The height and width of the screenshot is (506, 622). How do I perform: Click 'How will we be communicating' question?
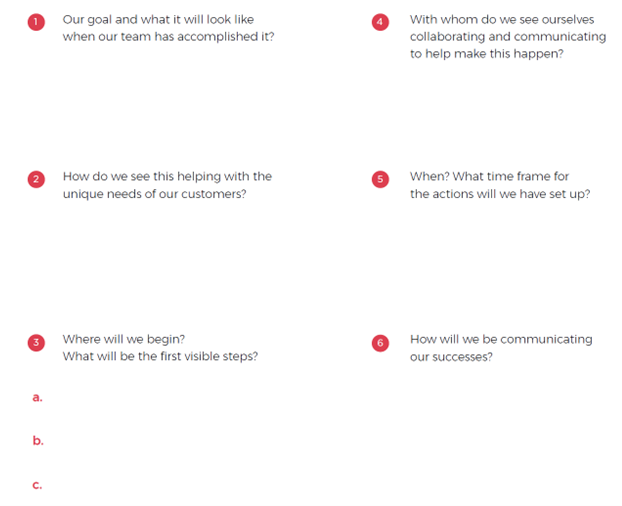coord(501,339)
